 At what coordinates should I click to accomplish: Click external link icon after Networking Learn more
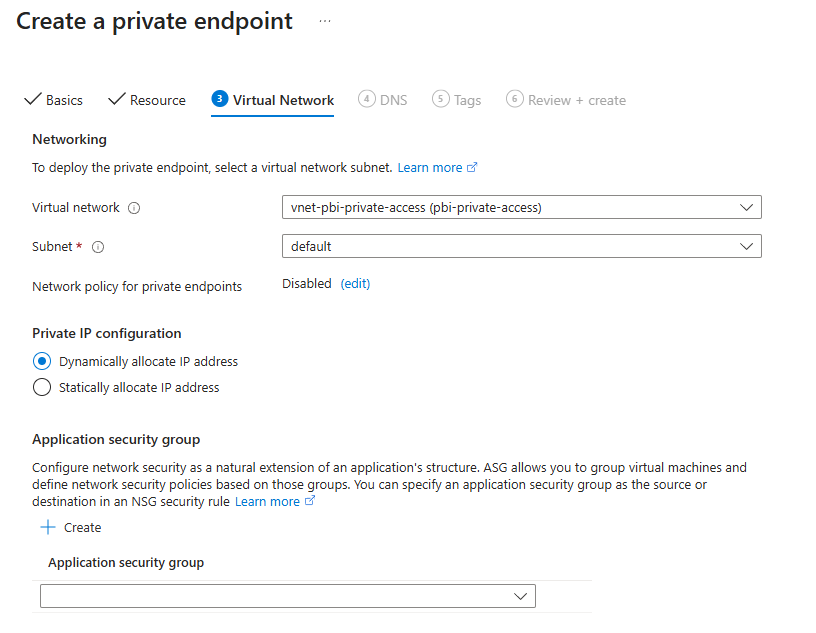click(x=473, y=167)
